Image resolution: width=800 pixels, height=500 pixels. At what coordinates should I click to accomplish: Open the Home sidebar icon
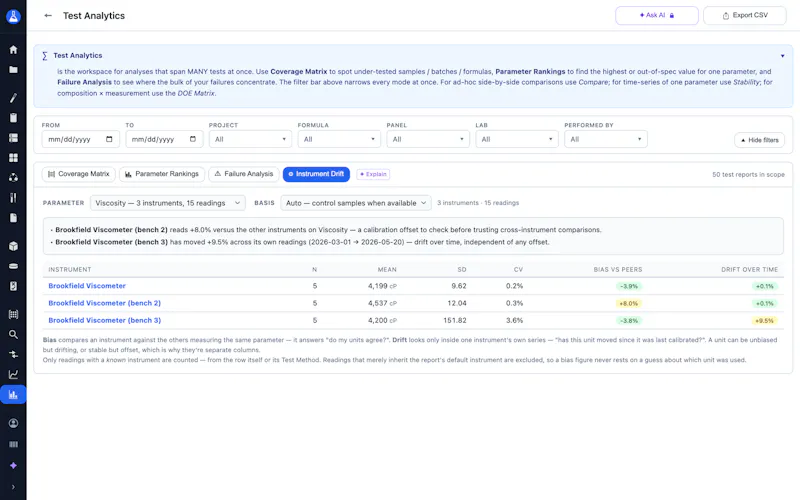[x=13, y=49]
